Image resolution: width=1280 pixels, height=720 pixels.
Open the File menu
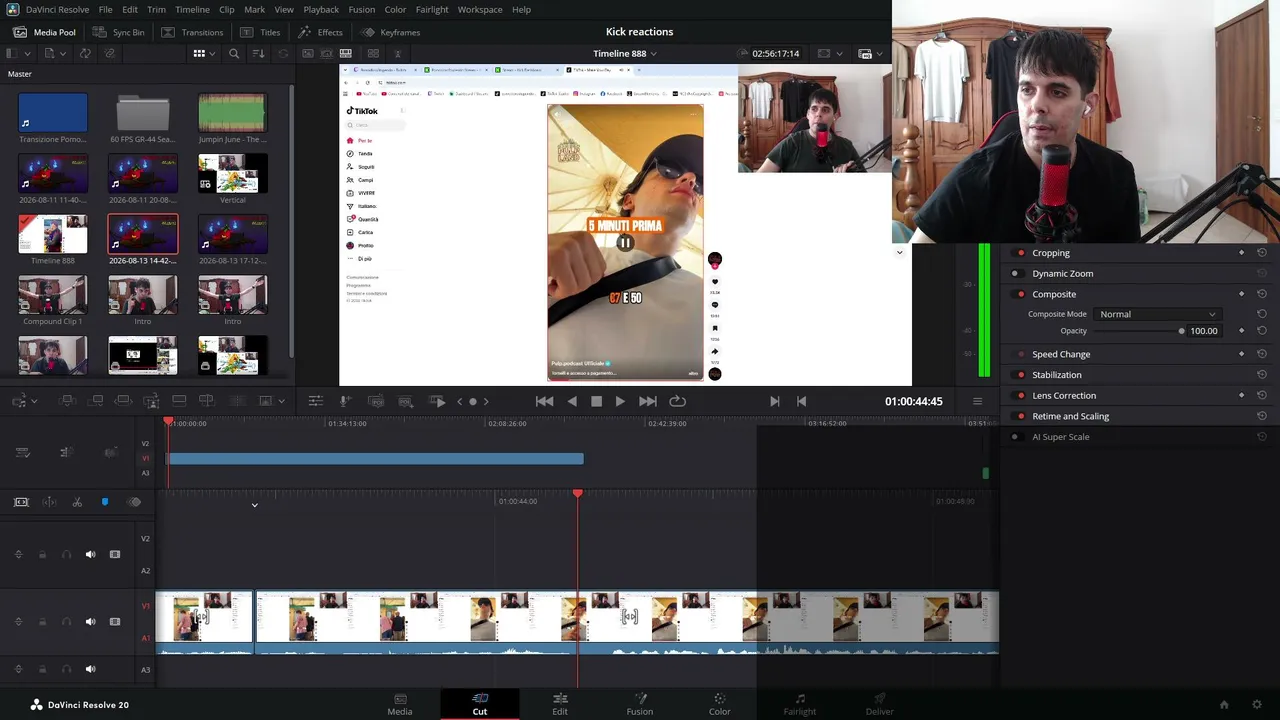pyautogui.click(x=105, y=9)
